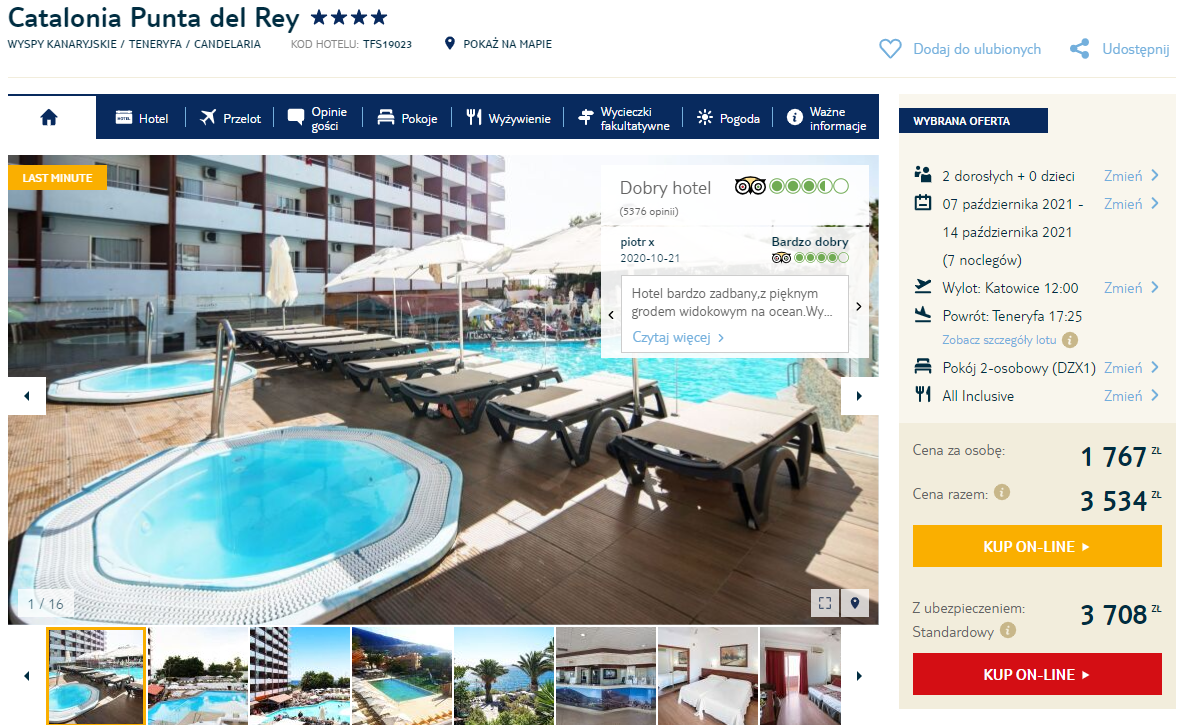1181x725 pixels.
Task: Open Czytaj więcej review link
Action: [x=678, y=337]
